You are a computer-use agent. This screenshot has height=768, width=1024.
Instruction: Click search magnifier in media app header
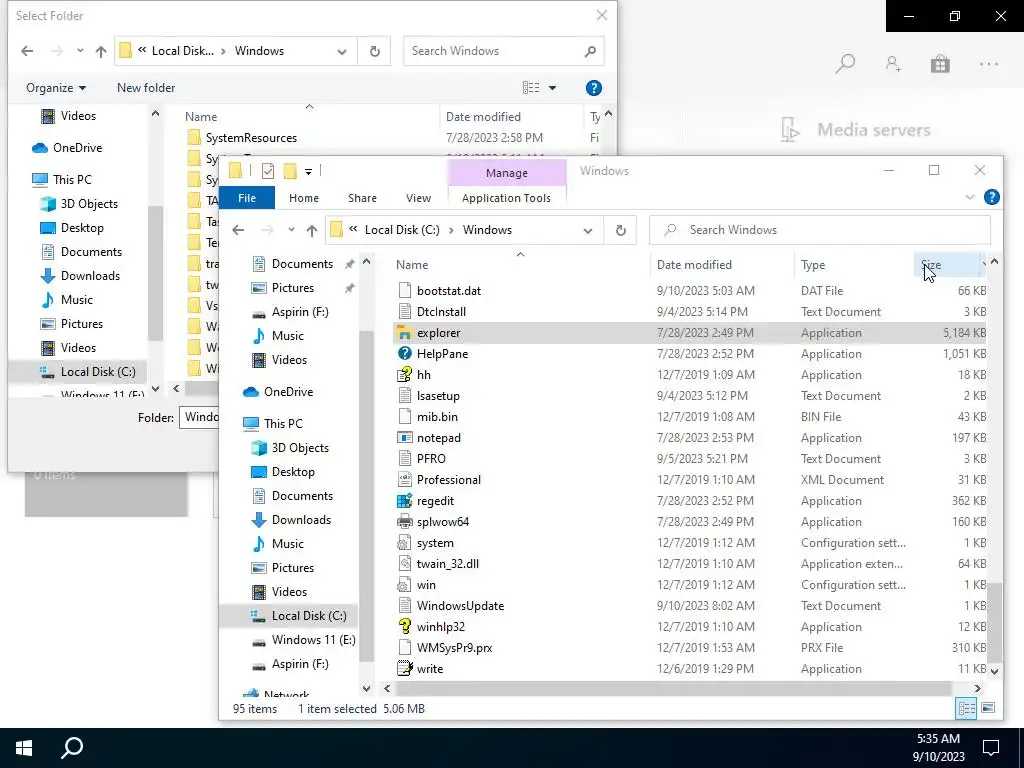(x=845, y=64)
